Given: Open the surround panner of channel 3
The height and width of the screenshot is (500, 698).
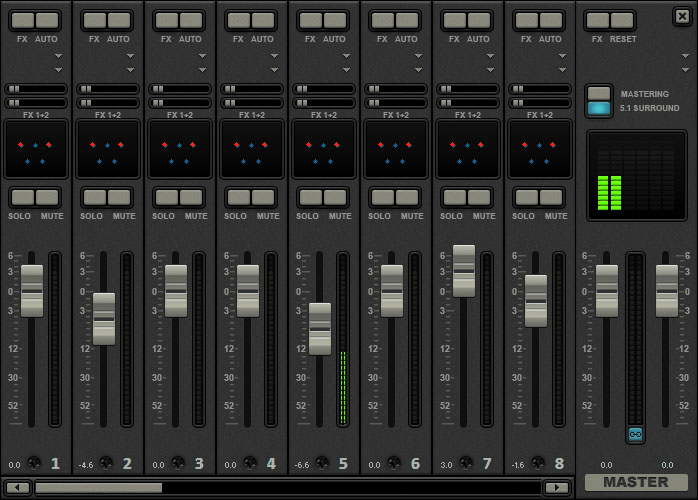Looking at the screenshot, I should [180, 149].
